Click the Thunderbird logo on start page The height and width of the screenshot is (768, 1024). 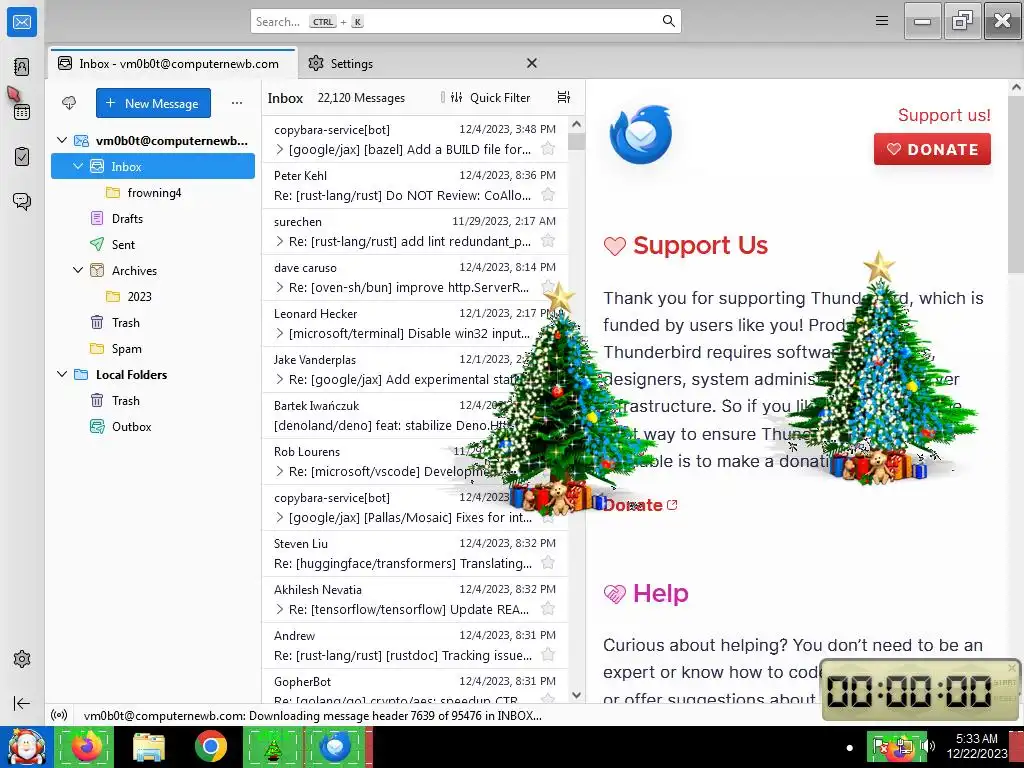[641, 135]
